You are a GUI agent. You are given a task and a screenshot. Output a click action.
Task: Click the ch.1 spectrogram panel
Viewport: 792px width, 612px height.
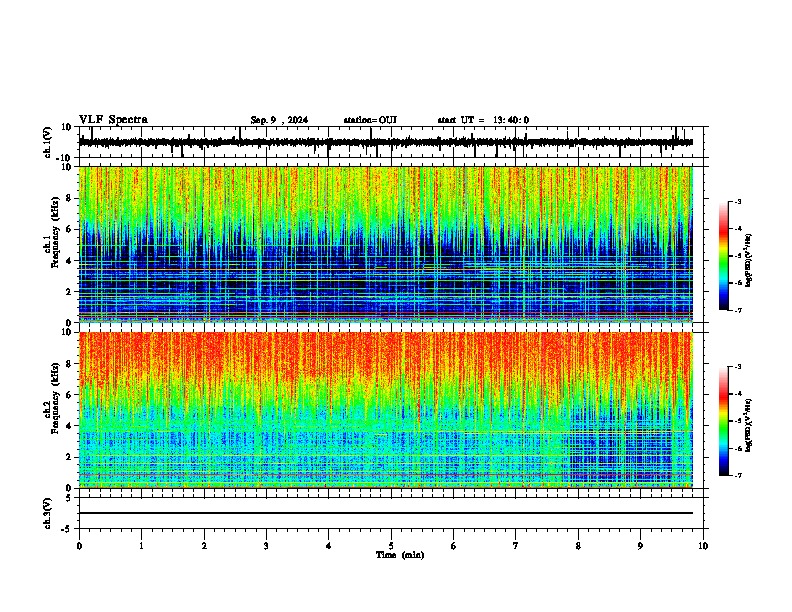386,244
